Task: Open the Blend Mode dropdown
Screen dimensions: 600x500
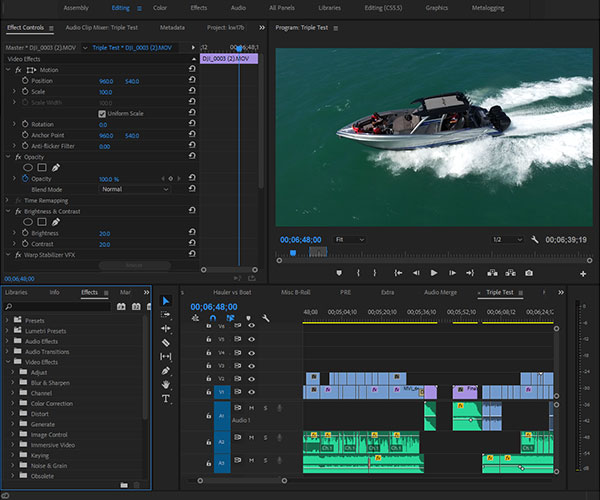Action: pos(133,189)
